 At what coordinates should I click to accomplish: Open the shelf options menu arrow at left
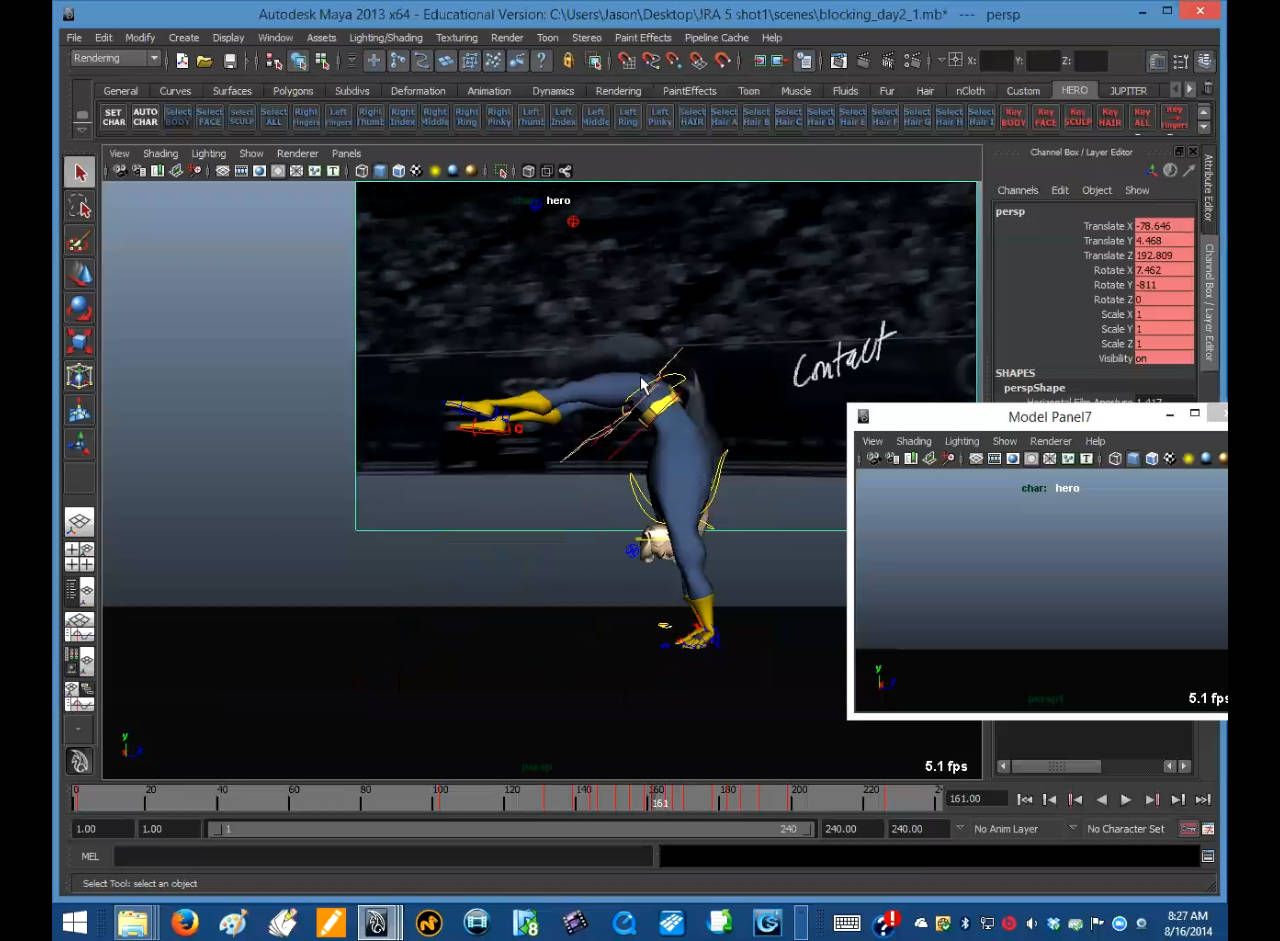click(82, 131)
